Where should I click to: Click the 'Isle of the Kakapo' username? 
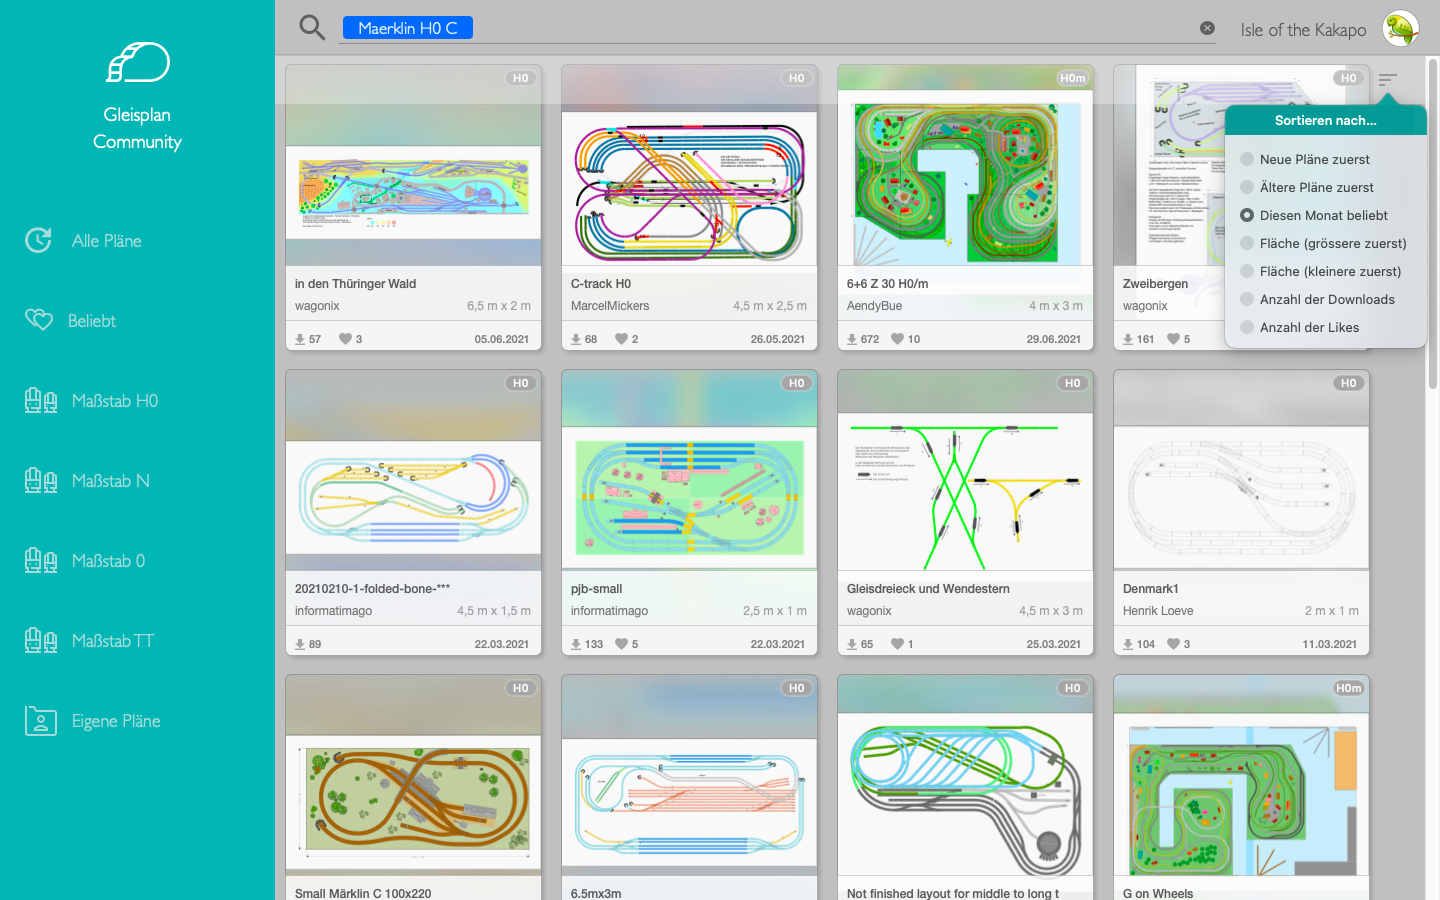(x=1303, y=30)
